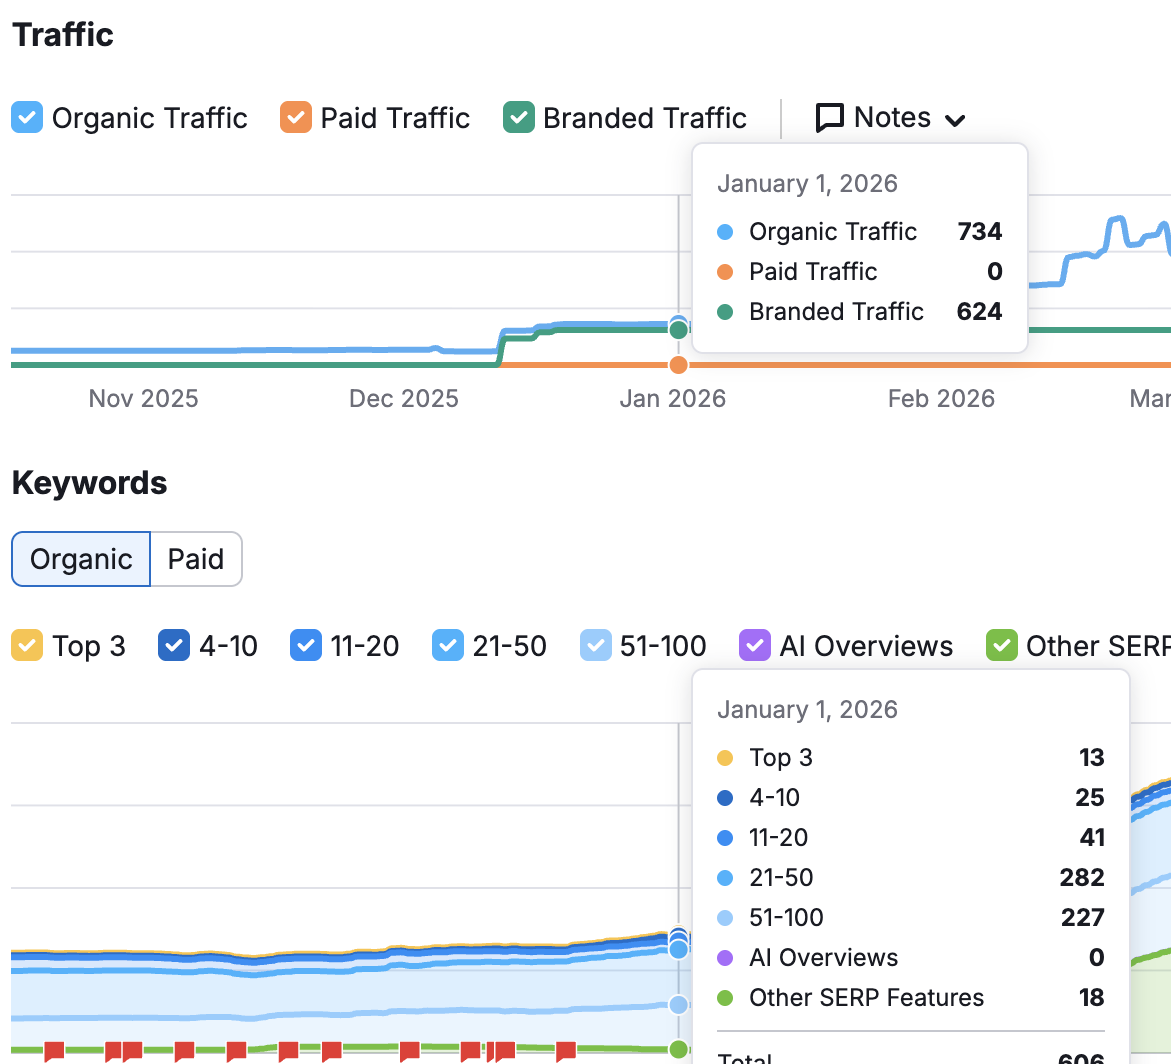Screen dimensions: 1171x1064
Task: Click the "Dec 2025" axis label
Action: coord(403,399)
